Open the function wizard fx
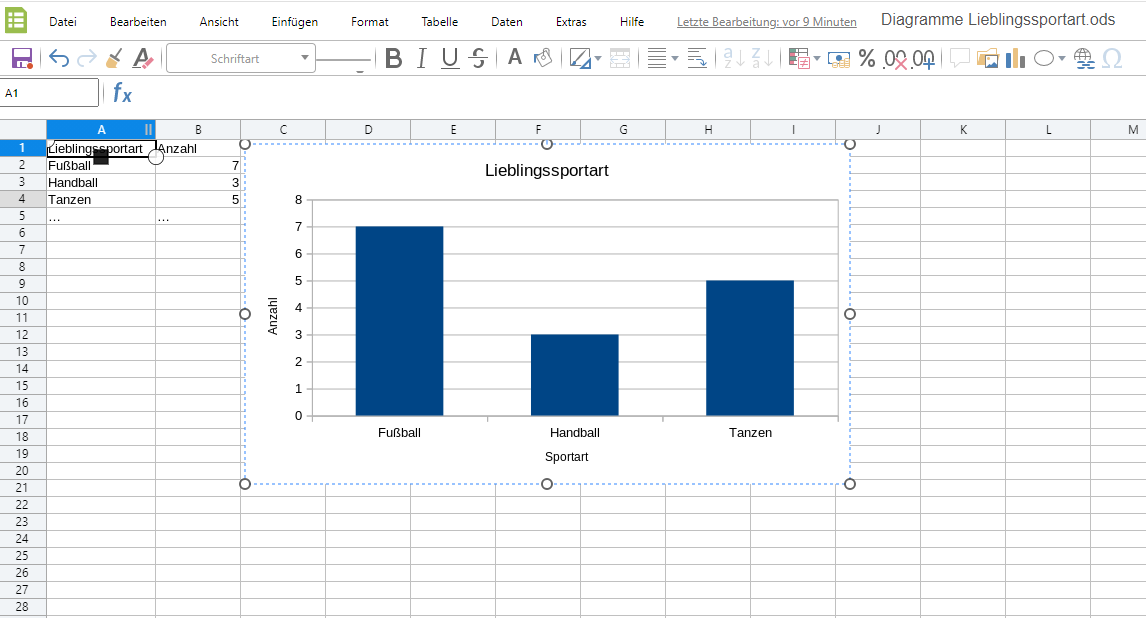The width and height of the screenshot is (1146, 618). click(x=122, y=93)
